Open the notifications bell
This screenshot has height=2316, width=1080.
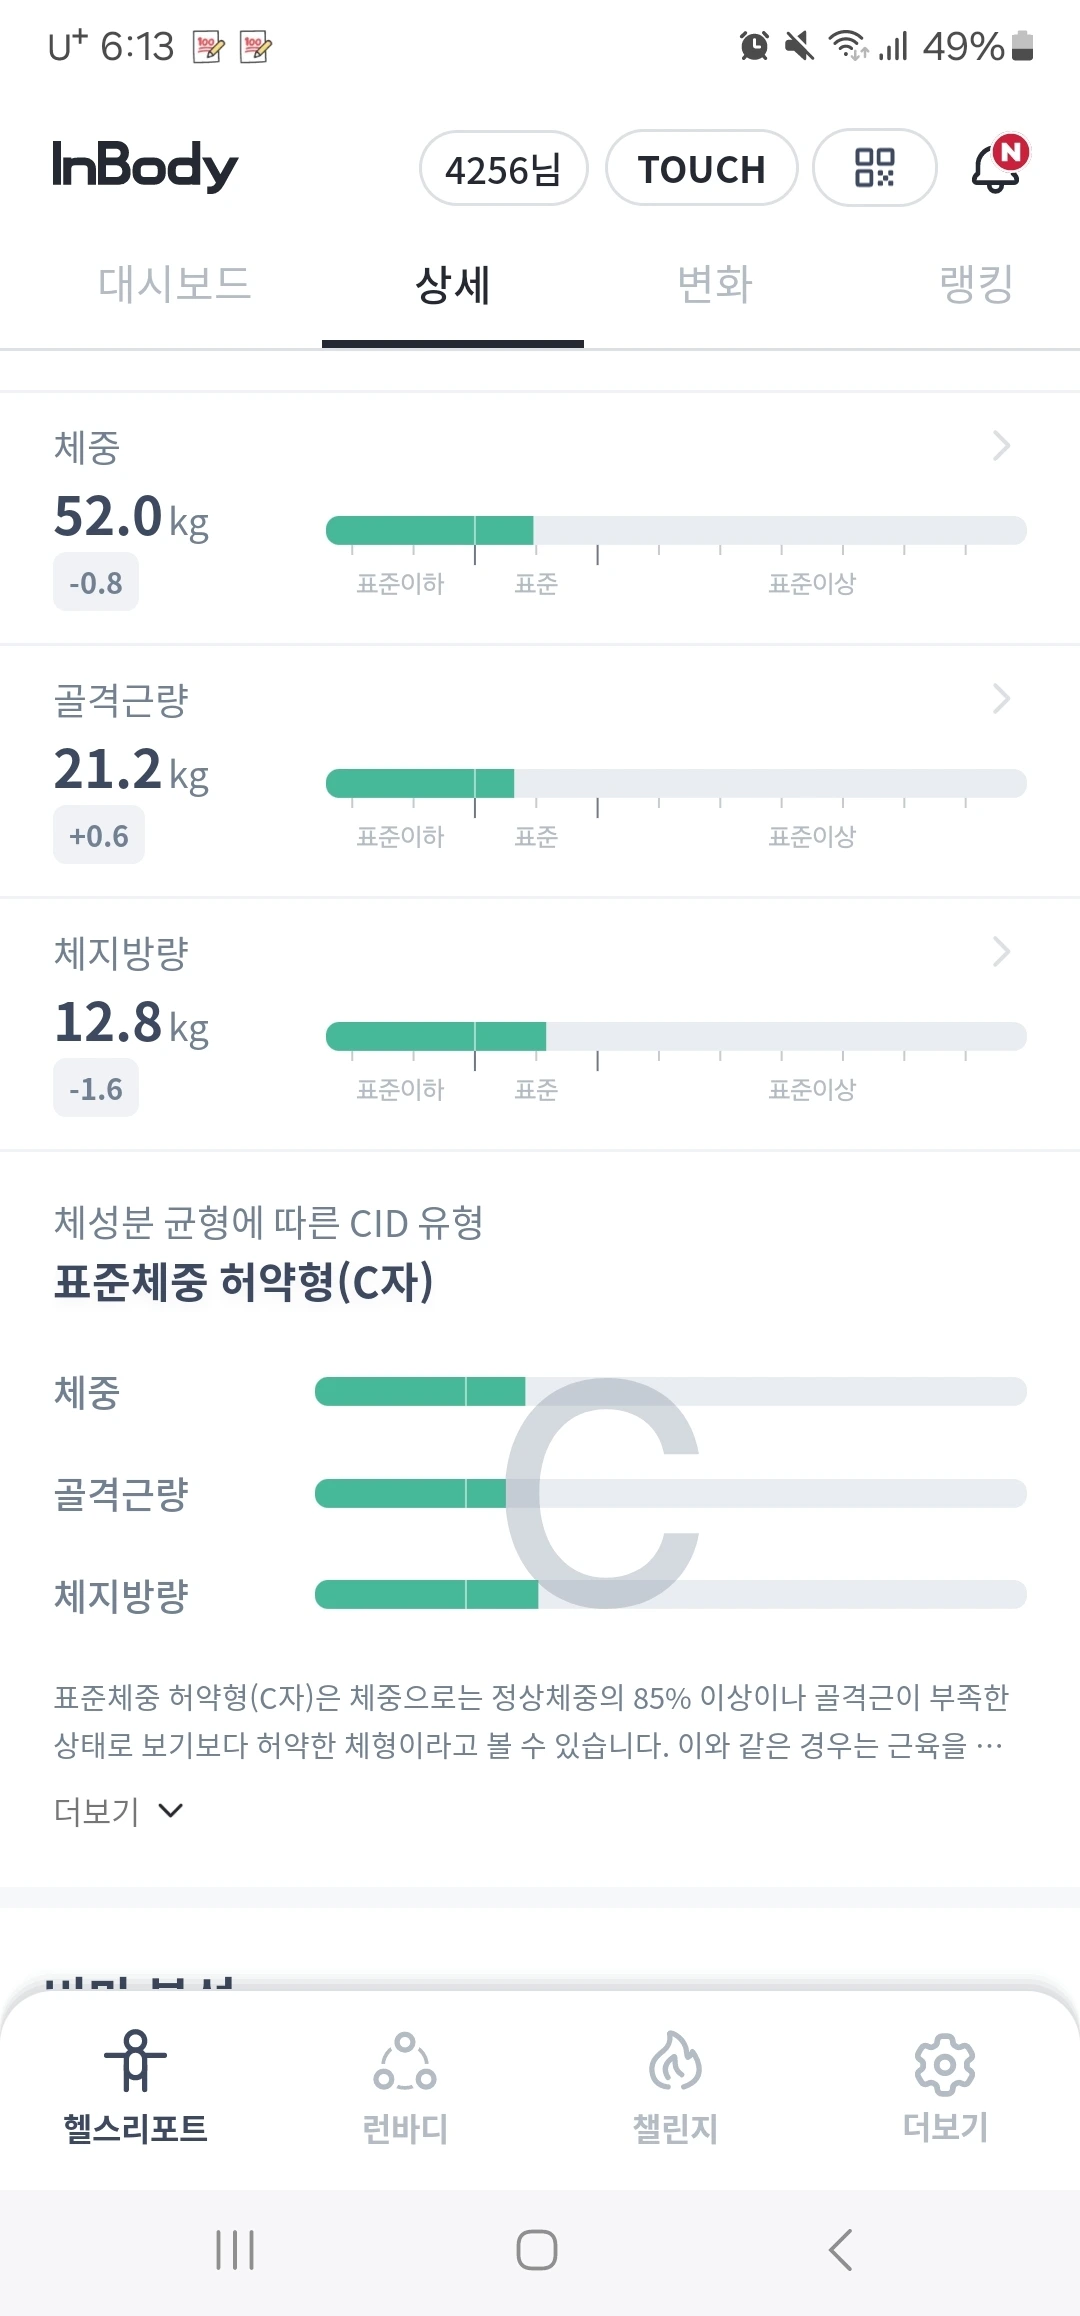tap(997, 167)
